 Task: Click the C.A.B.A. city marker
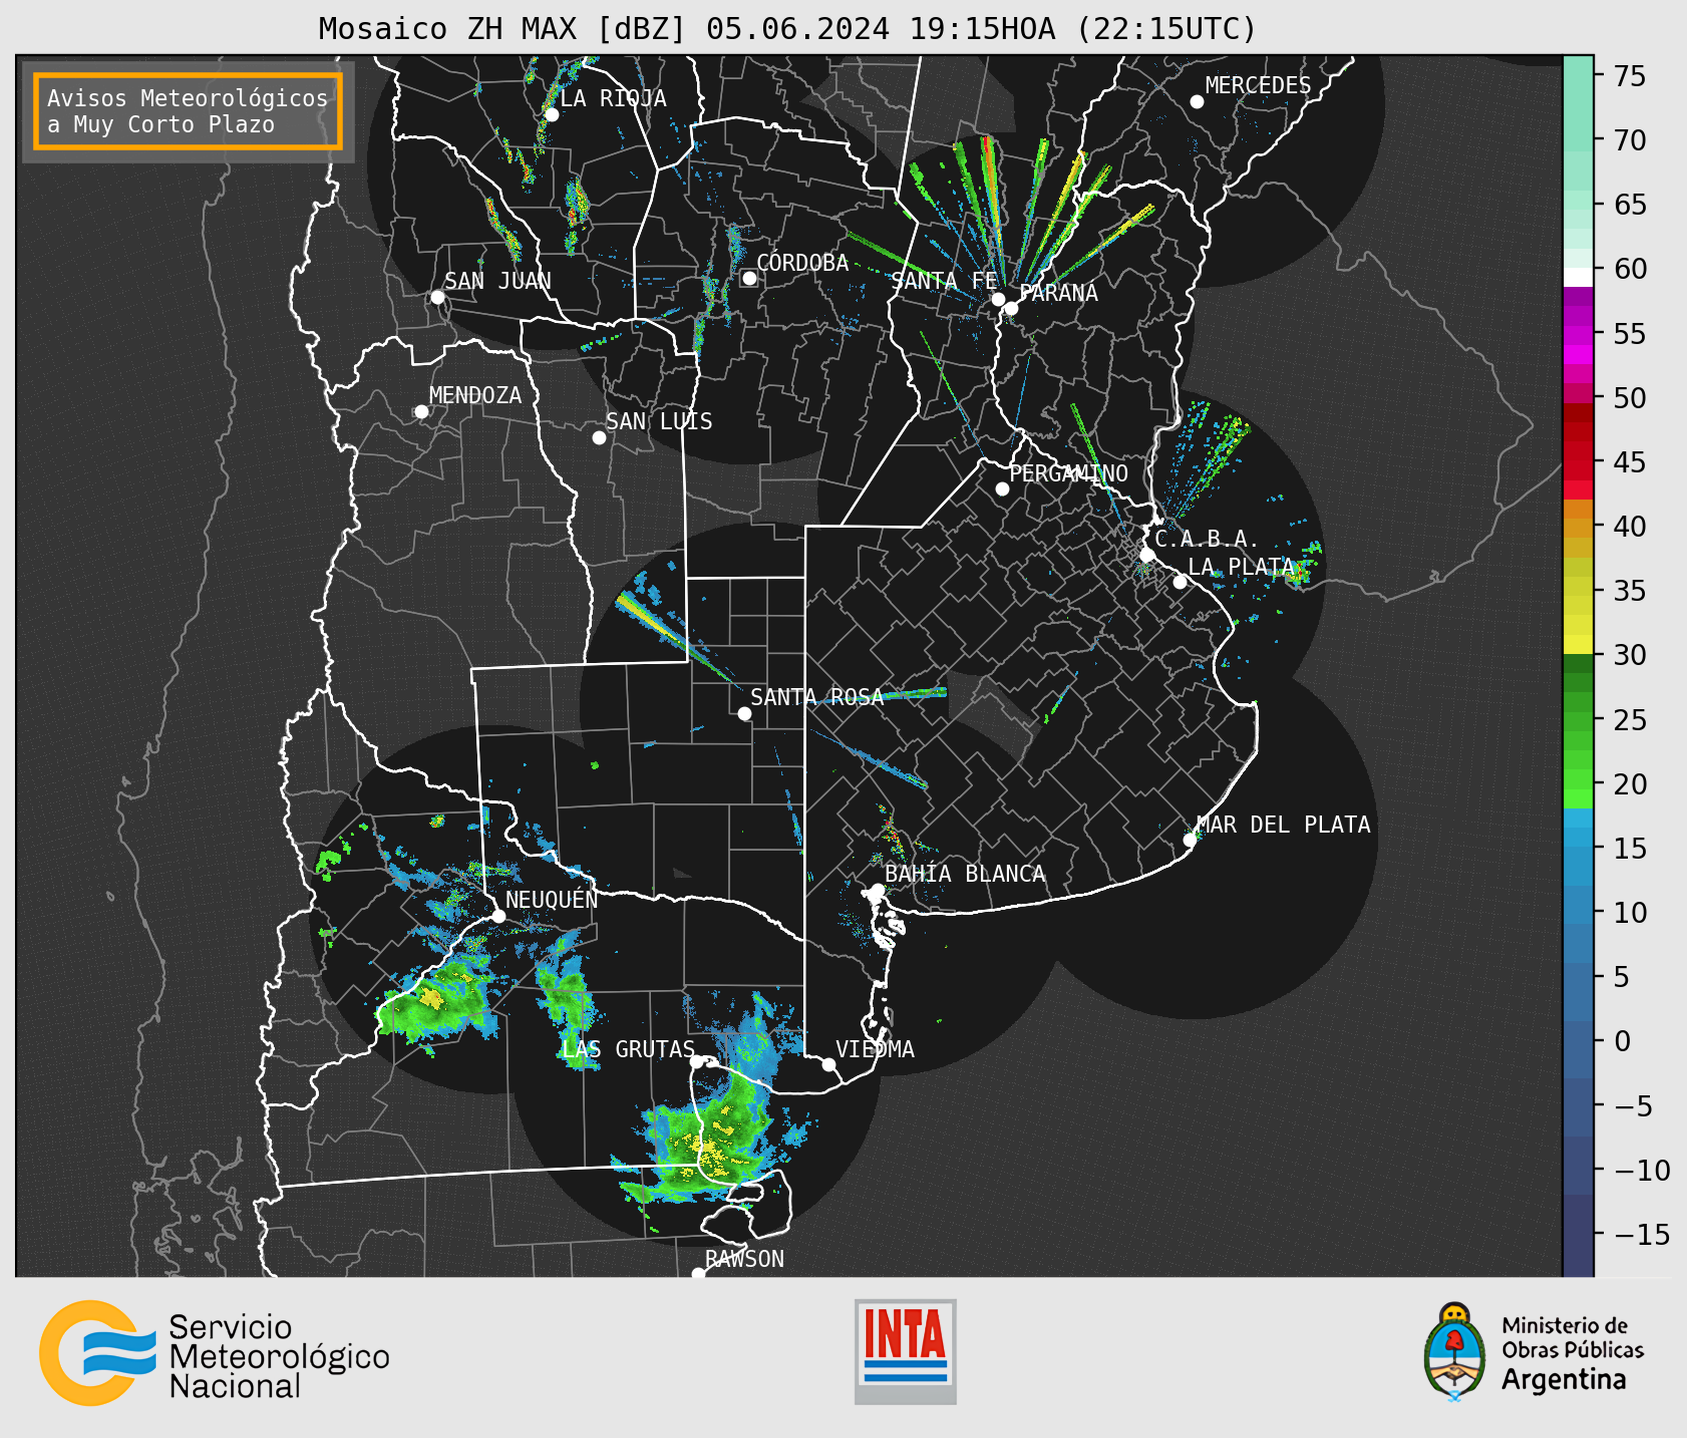pos(1148,555)
